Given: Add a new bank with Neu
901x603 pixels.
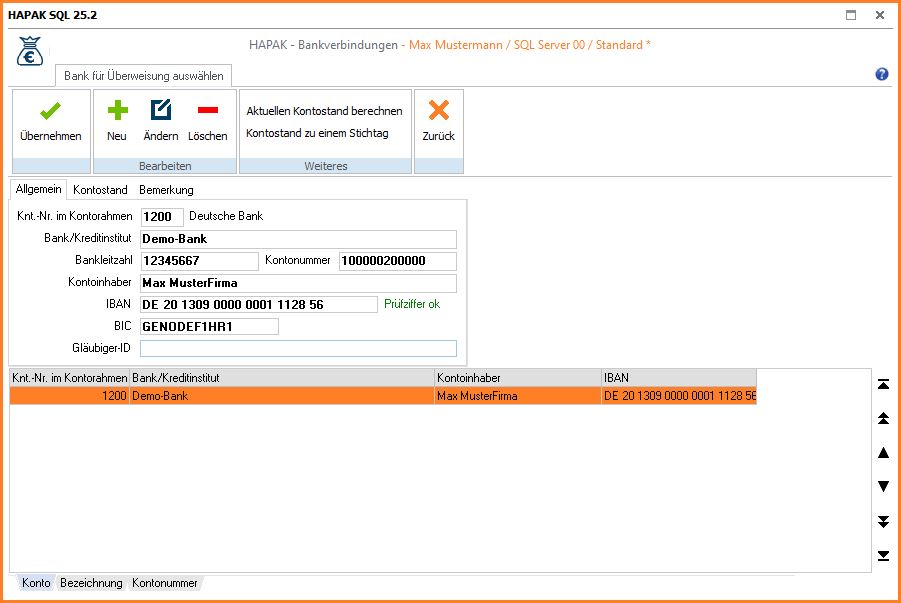Looking at the screenshot, I should (x=117, y=112).
